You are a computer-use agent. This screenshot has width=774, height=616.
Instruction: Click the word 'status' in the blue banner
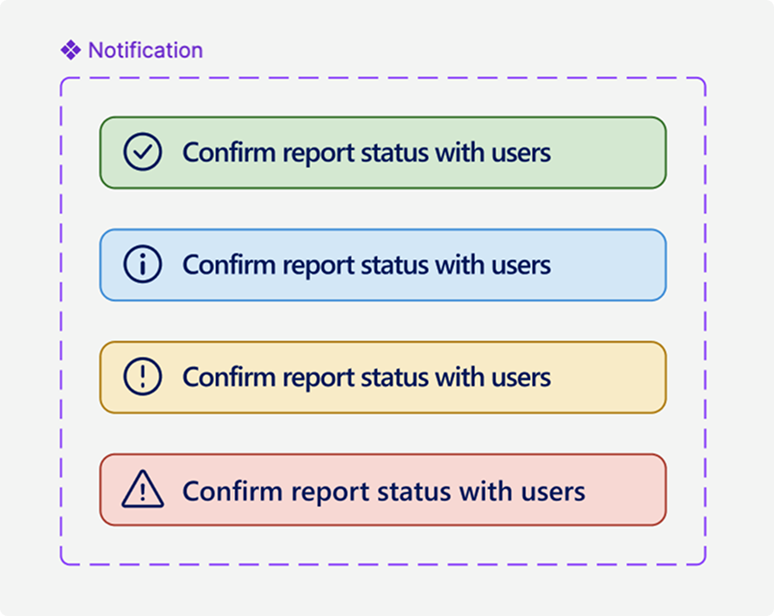[x=395, y=265]
